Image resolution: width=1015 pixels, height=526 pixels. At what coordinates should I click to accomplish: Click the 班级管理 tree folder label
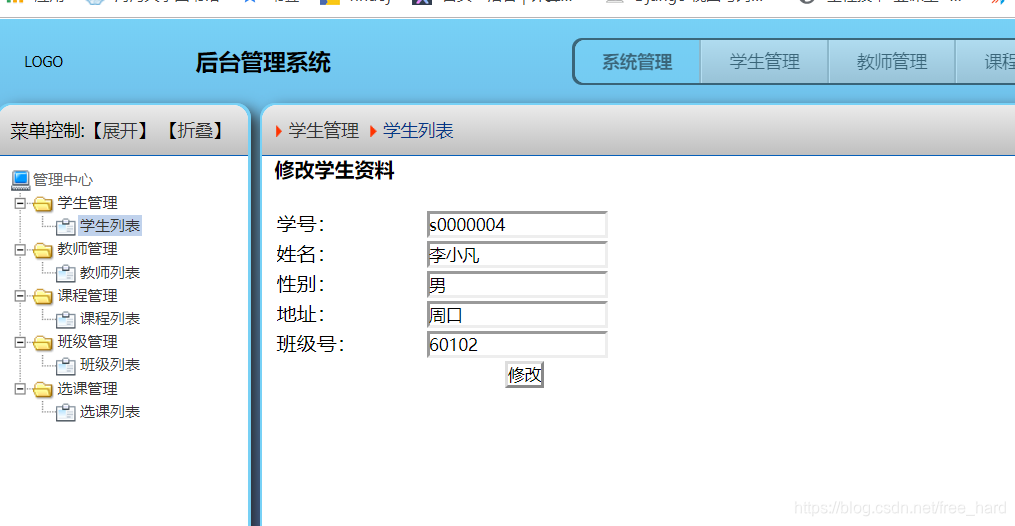(x=87, y=342)
